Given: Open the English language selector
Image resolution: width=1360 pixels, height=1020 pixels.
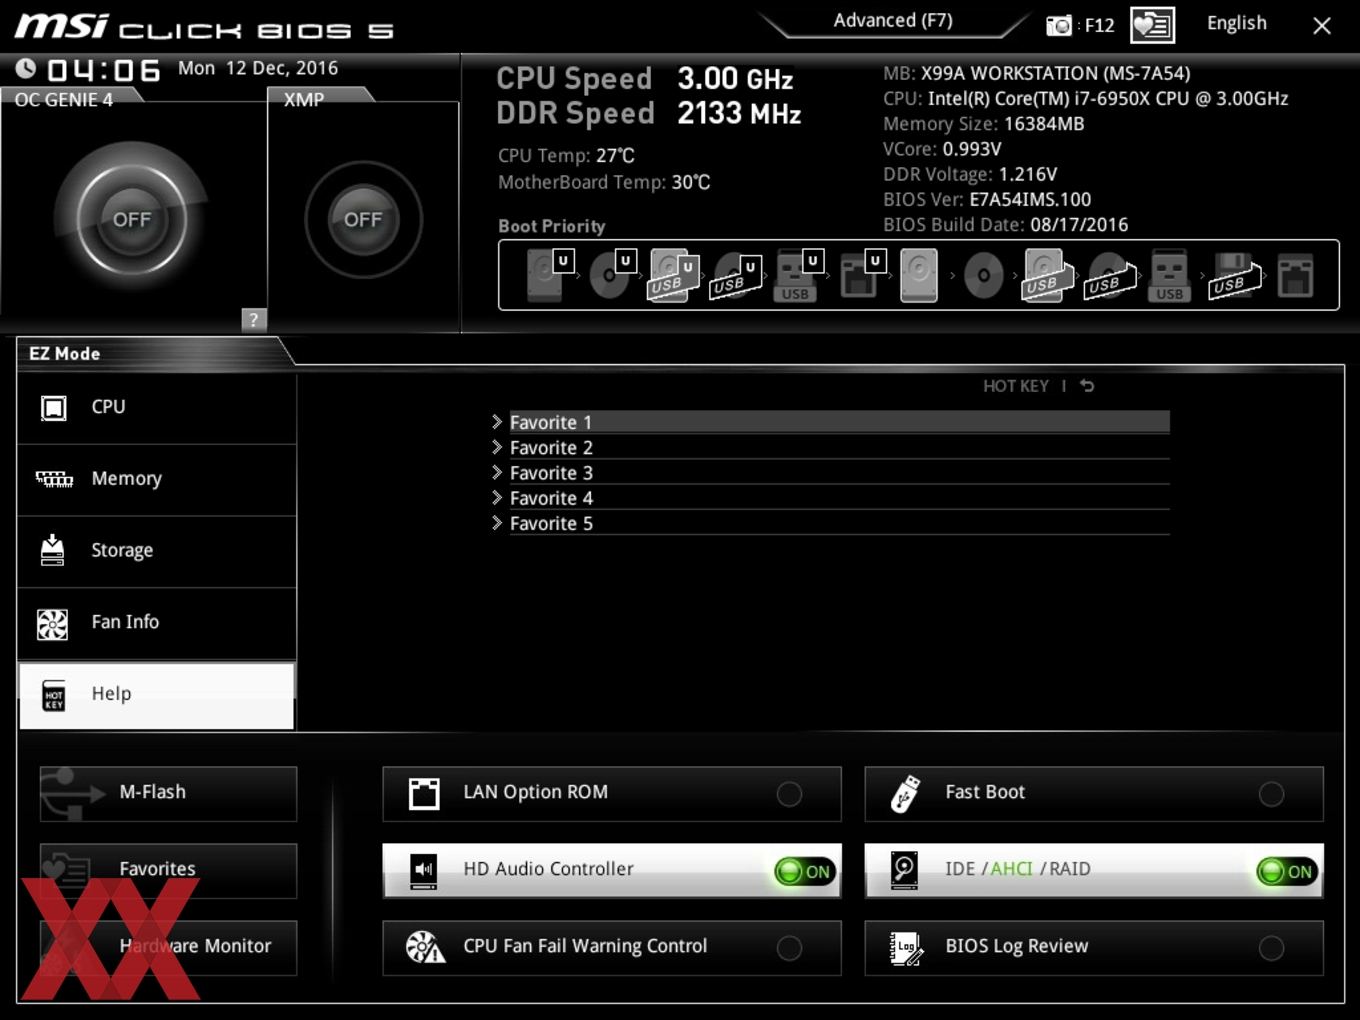Looking at the screenshot, I should [1236, 23].
